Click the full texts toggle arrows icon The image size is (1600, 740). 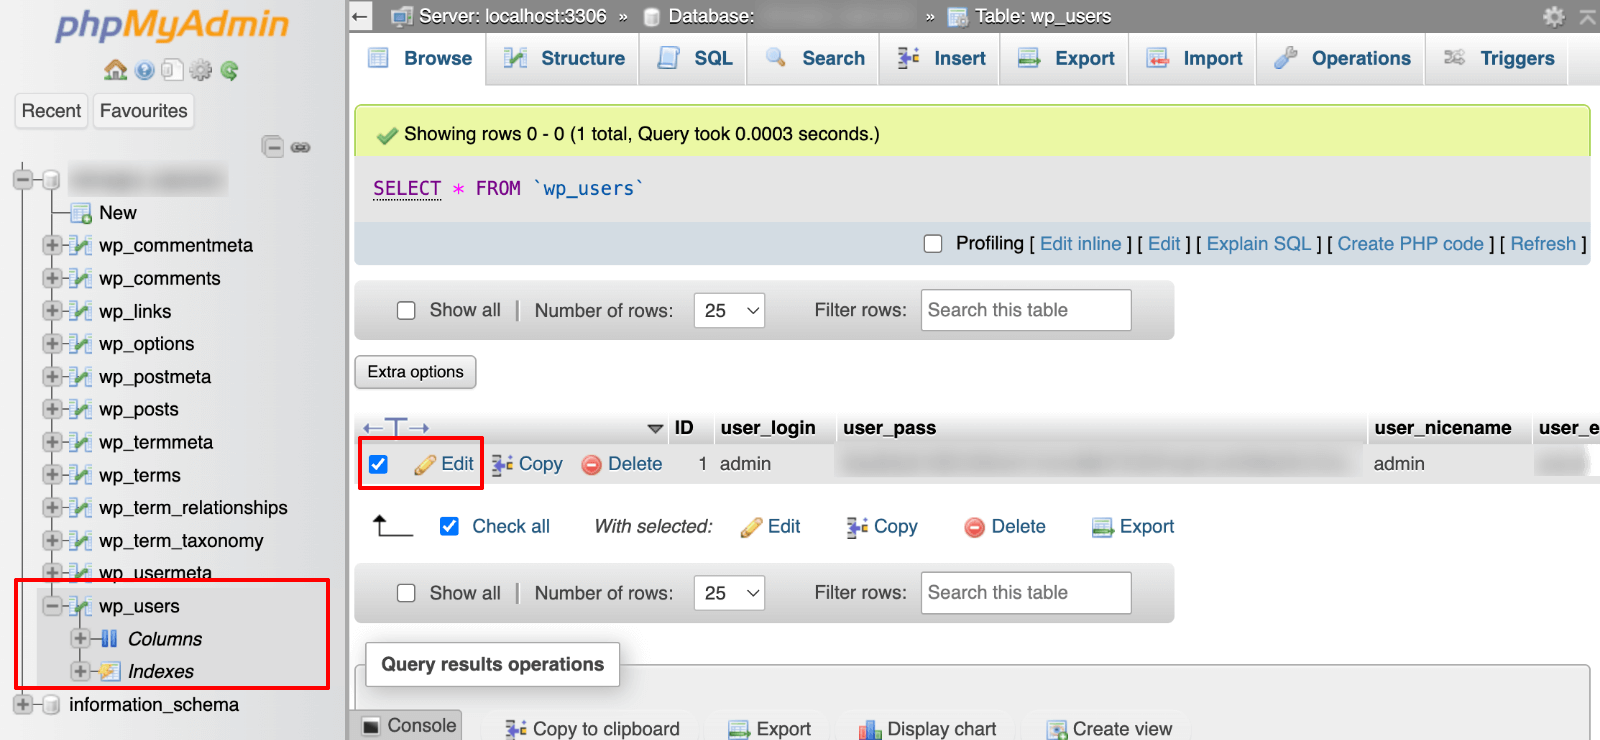tap(396, 428)
